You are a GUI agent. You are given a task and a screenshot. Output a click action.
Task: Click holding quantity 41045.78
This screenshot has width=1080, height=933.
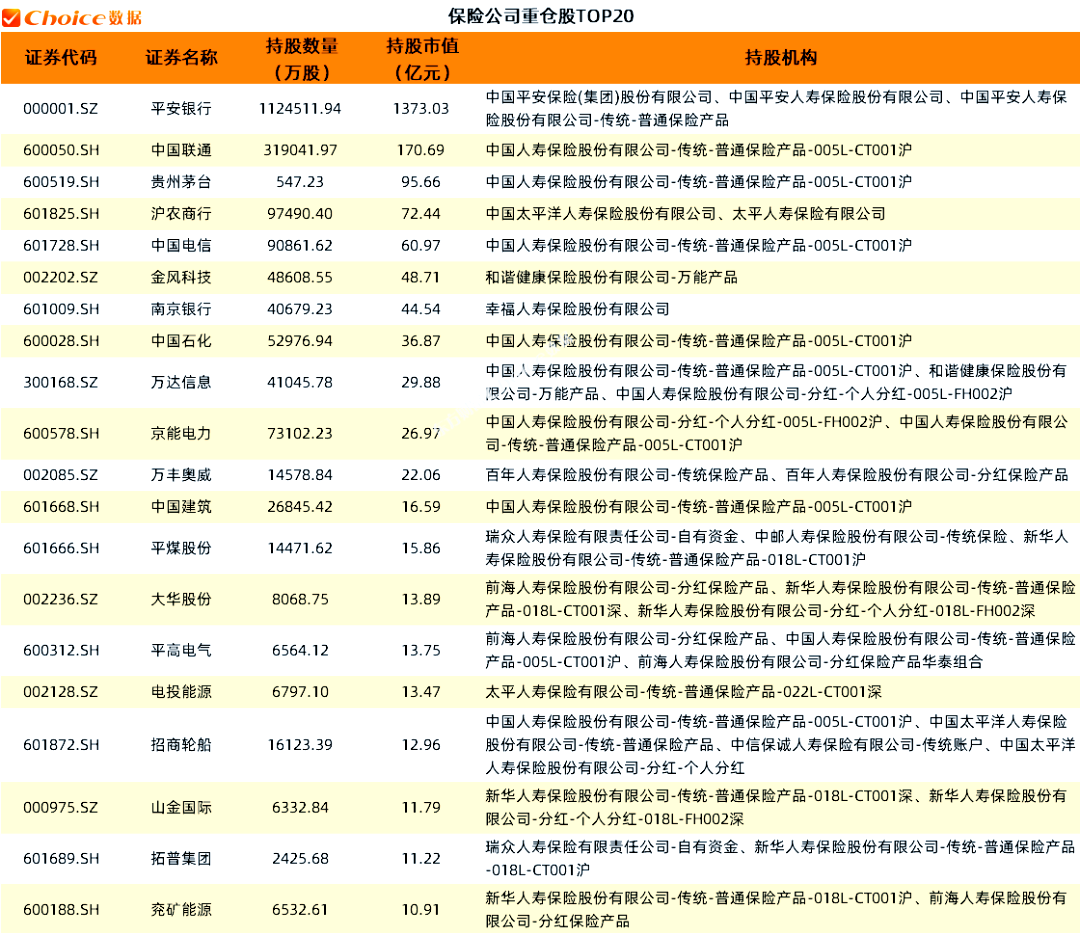(x=300, y=382)
